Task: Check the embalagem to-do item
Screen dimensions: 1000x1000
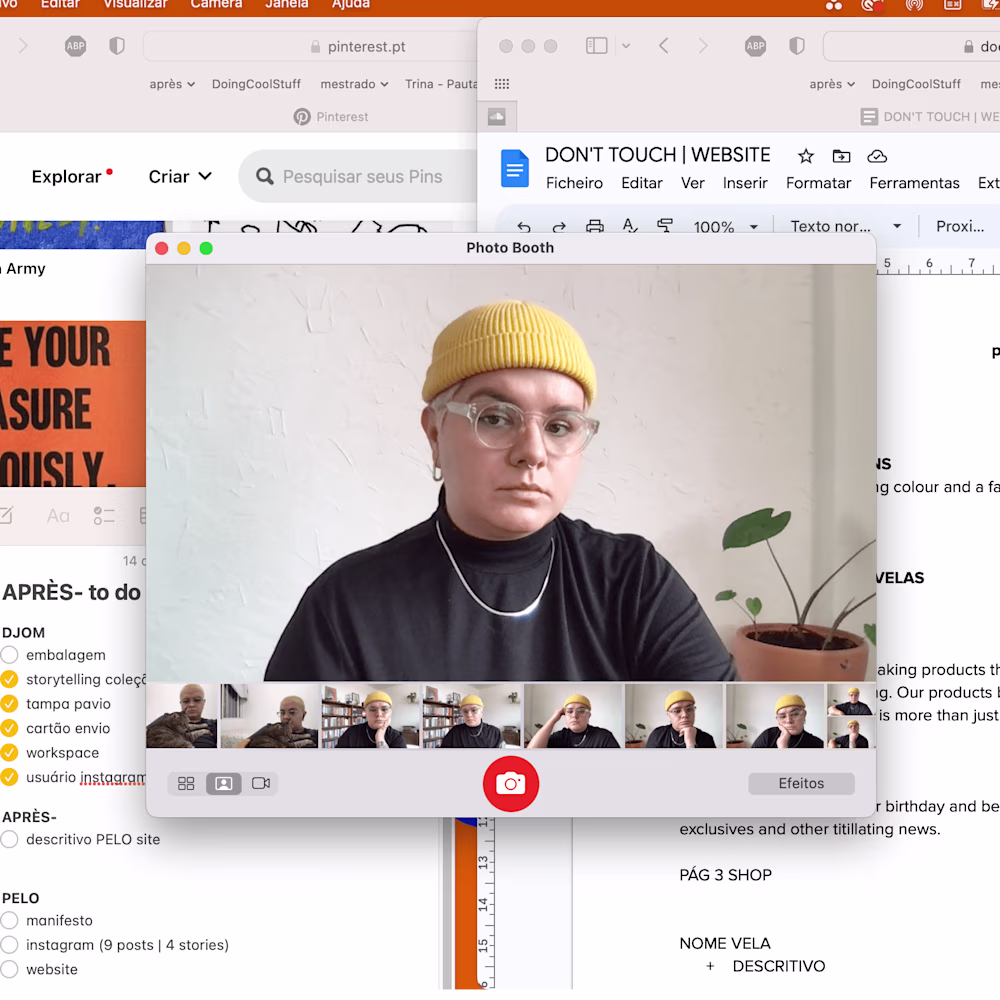Action: (x=10, y=654)
